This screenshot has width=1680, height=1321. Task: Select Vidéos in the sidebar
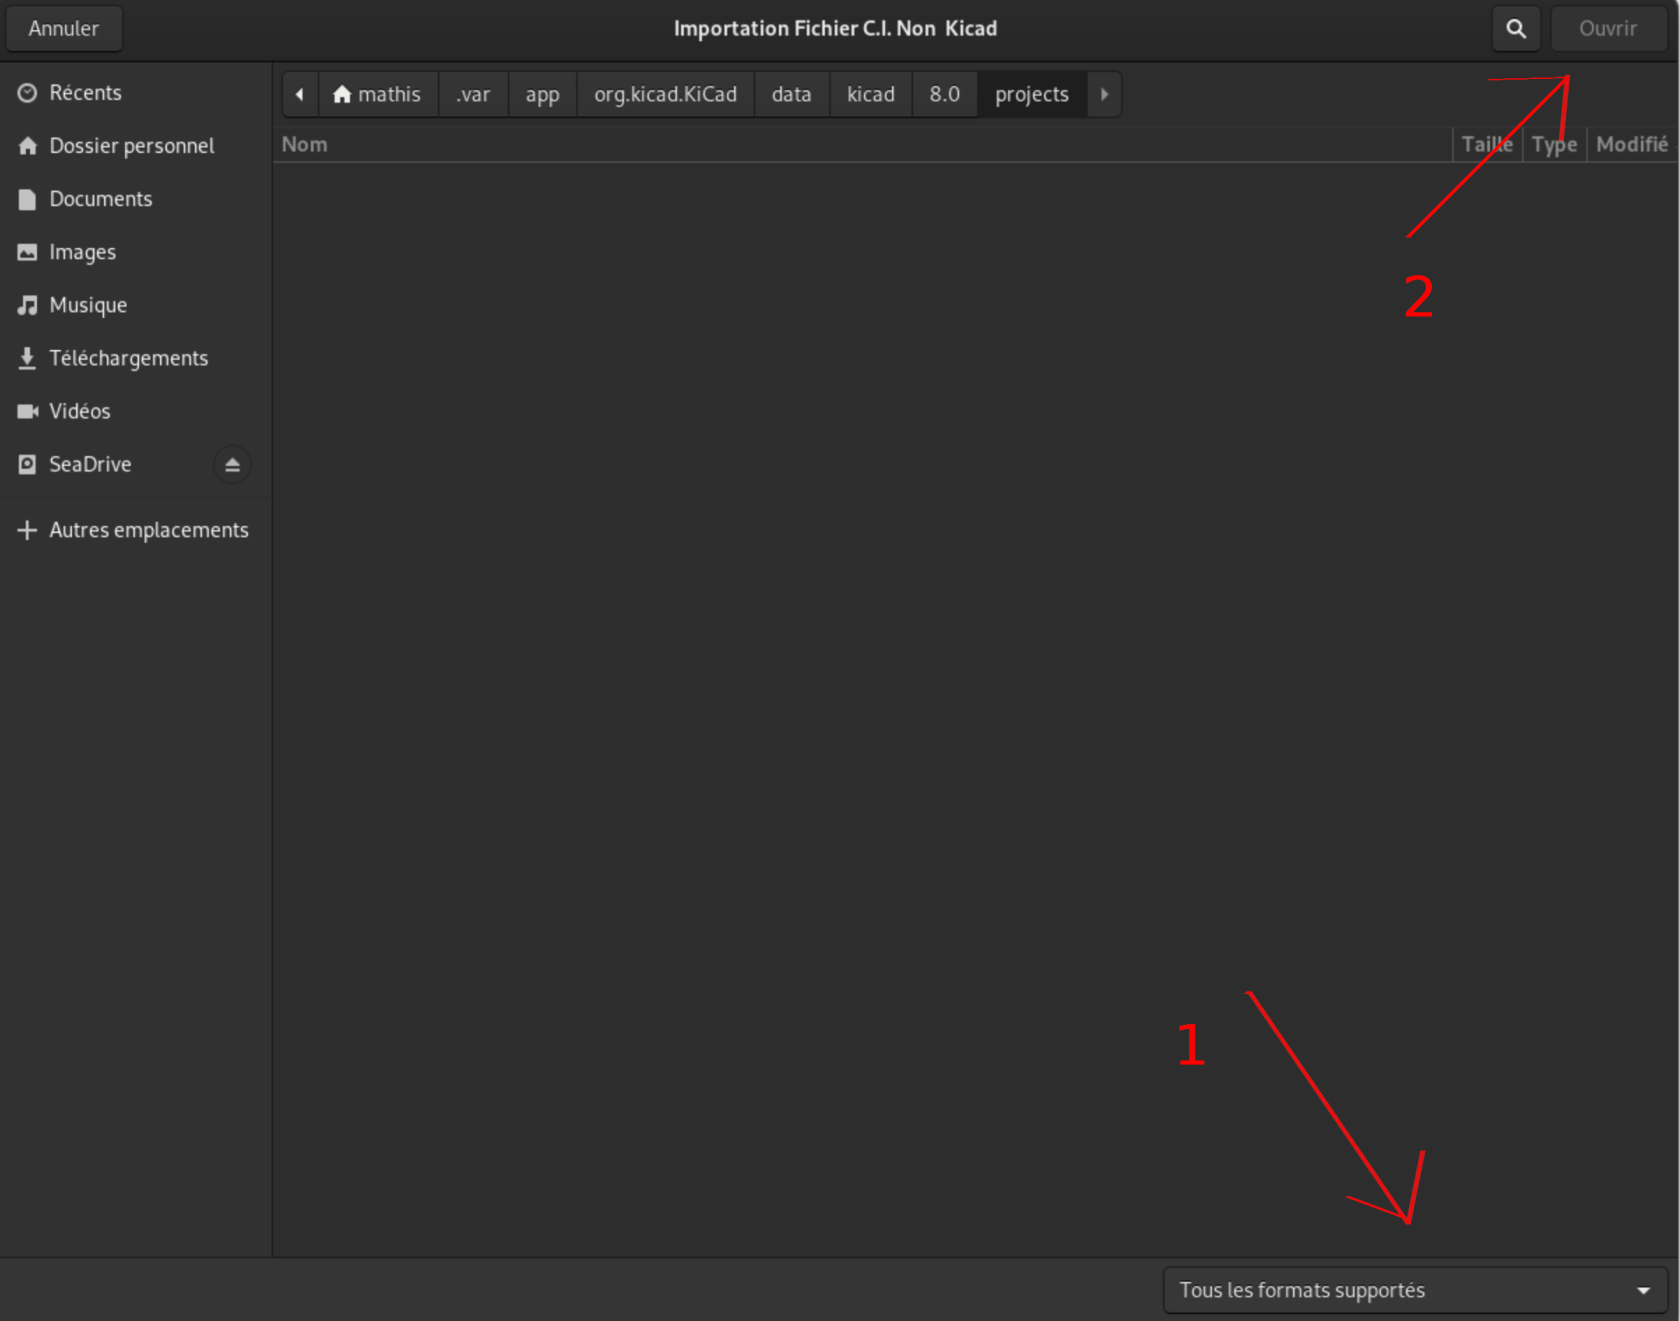click(x=136, y=411)
